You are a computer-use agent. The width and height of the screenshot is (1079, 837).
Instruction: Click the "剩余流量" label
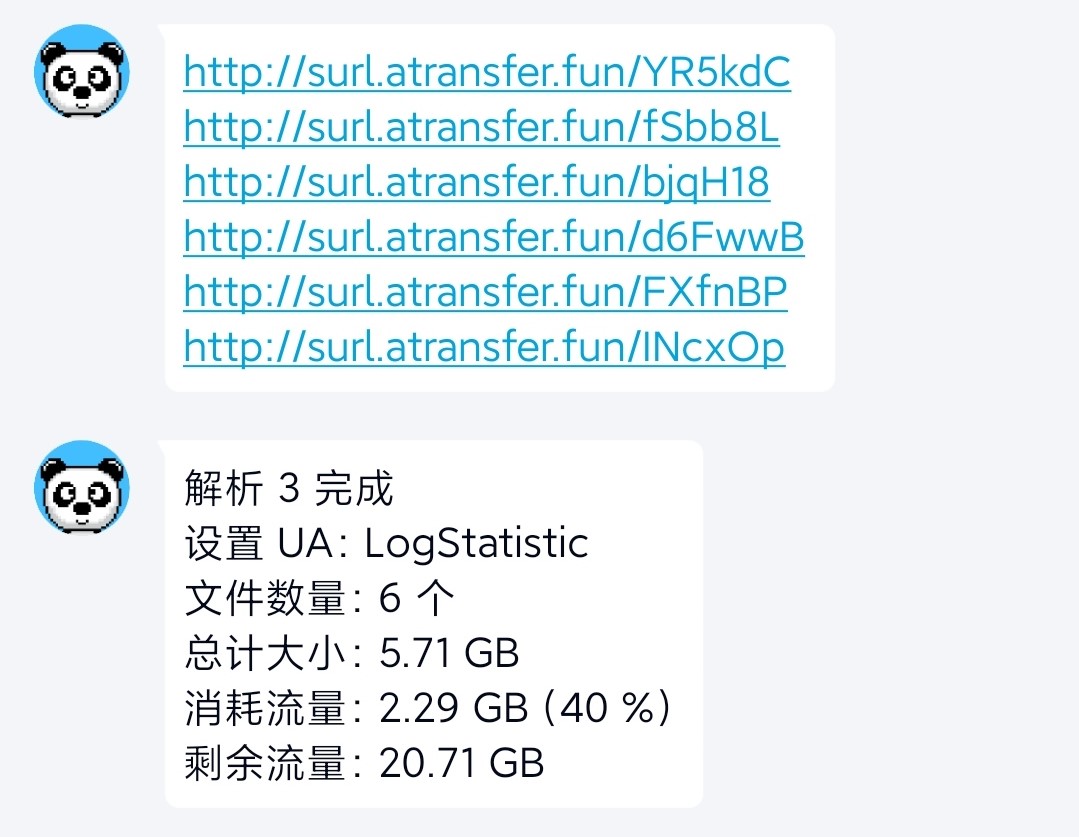point(265,765)
